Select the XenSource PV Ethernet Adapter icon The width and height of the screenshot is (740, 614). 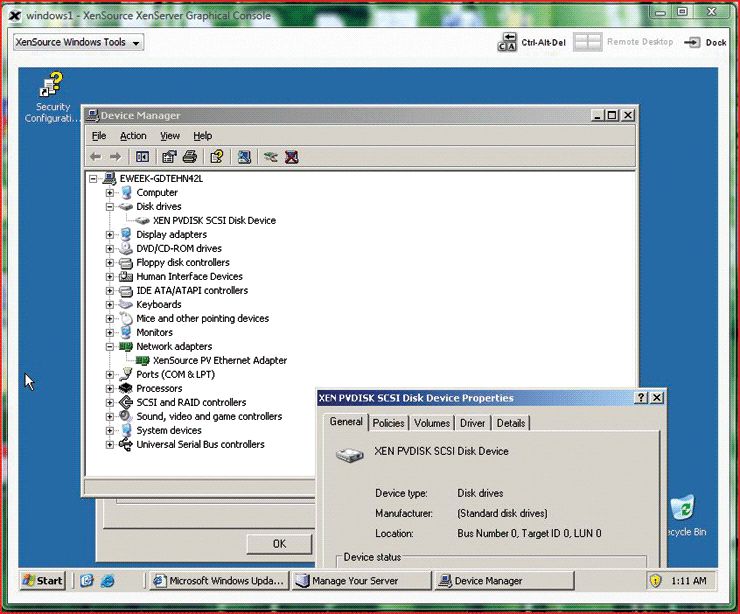(x=143, y=361)
